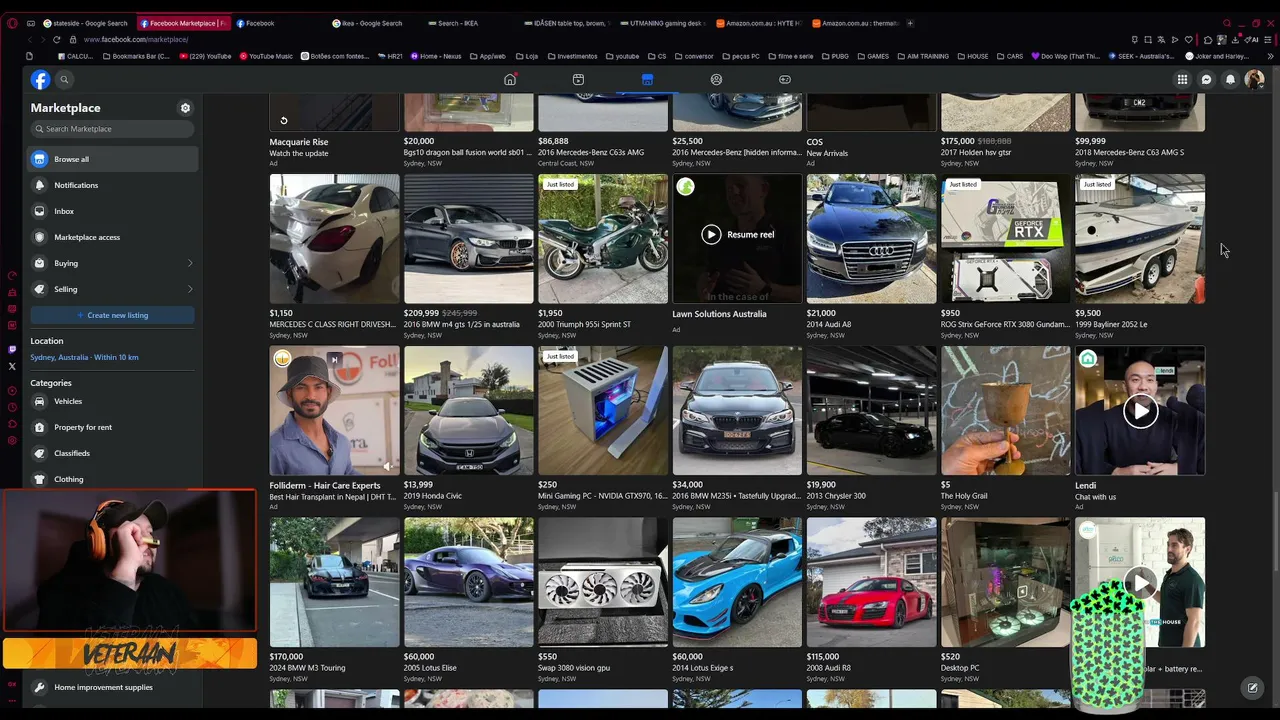Open the Facebook menu grid icon
Viewport: 1280px width, 720px height.
1182,80
